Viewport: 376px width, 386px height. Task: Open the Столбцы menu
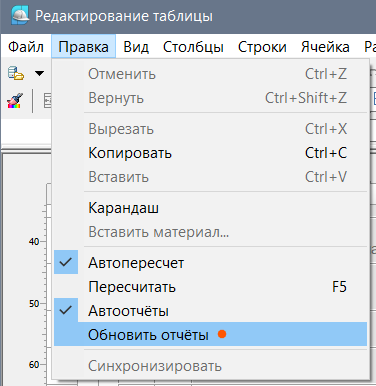(x=193, y=47)
